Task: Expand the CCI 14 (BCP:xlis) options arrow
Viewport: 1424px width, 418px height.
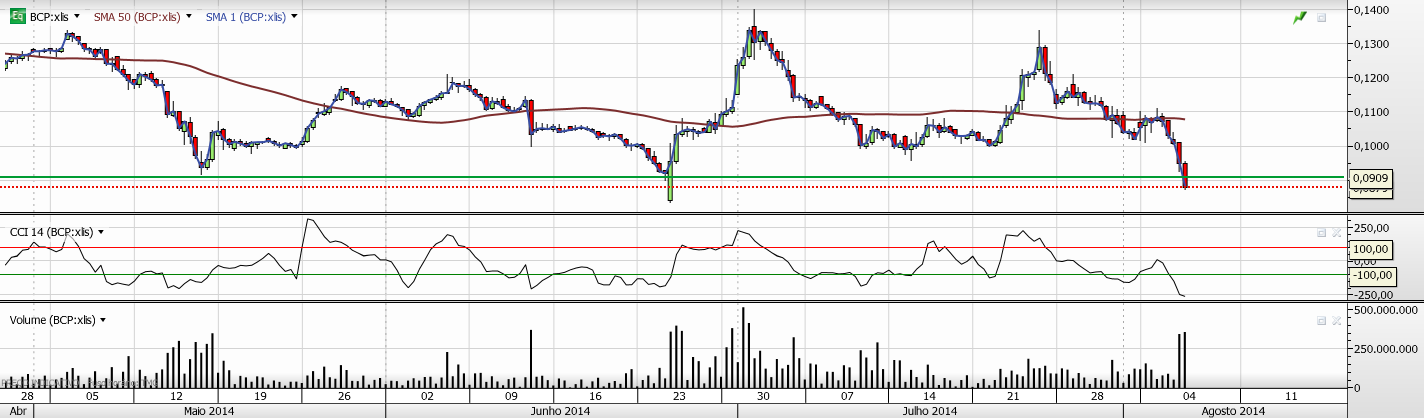Action: click(101, 232)
